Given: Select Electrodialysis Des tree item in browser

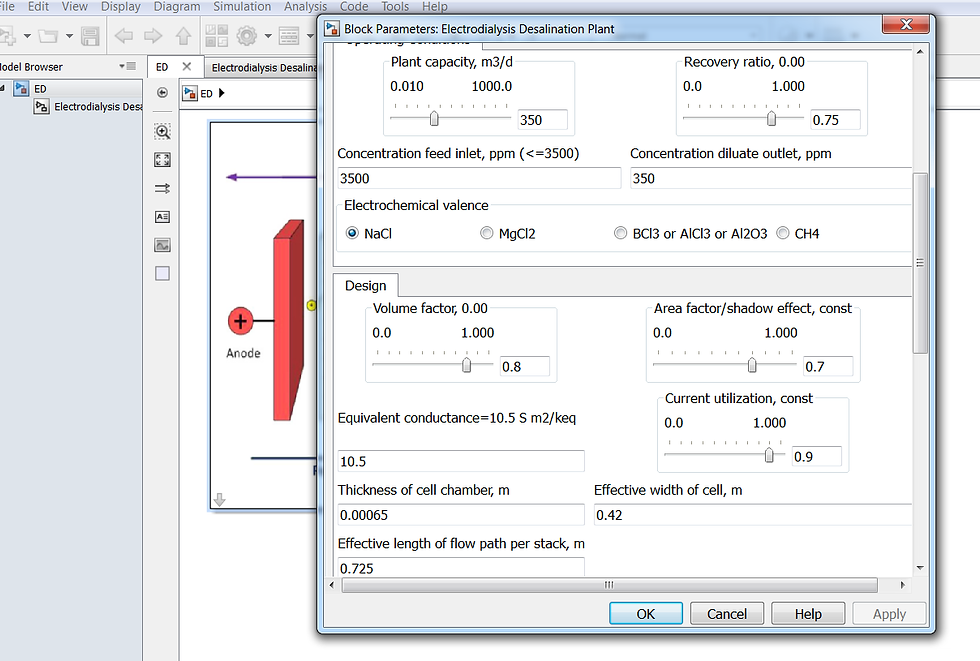Looking at the screenshot, I should tap(88, 107).
